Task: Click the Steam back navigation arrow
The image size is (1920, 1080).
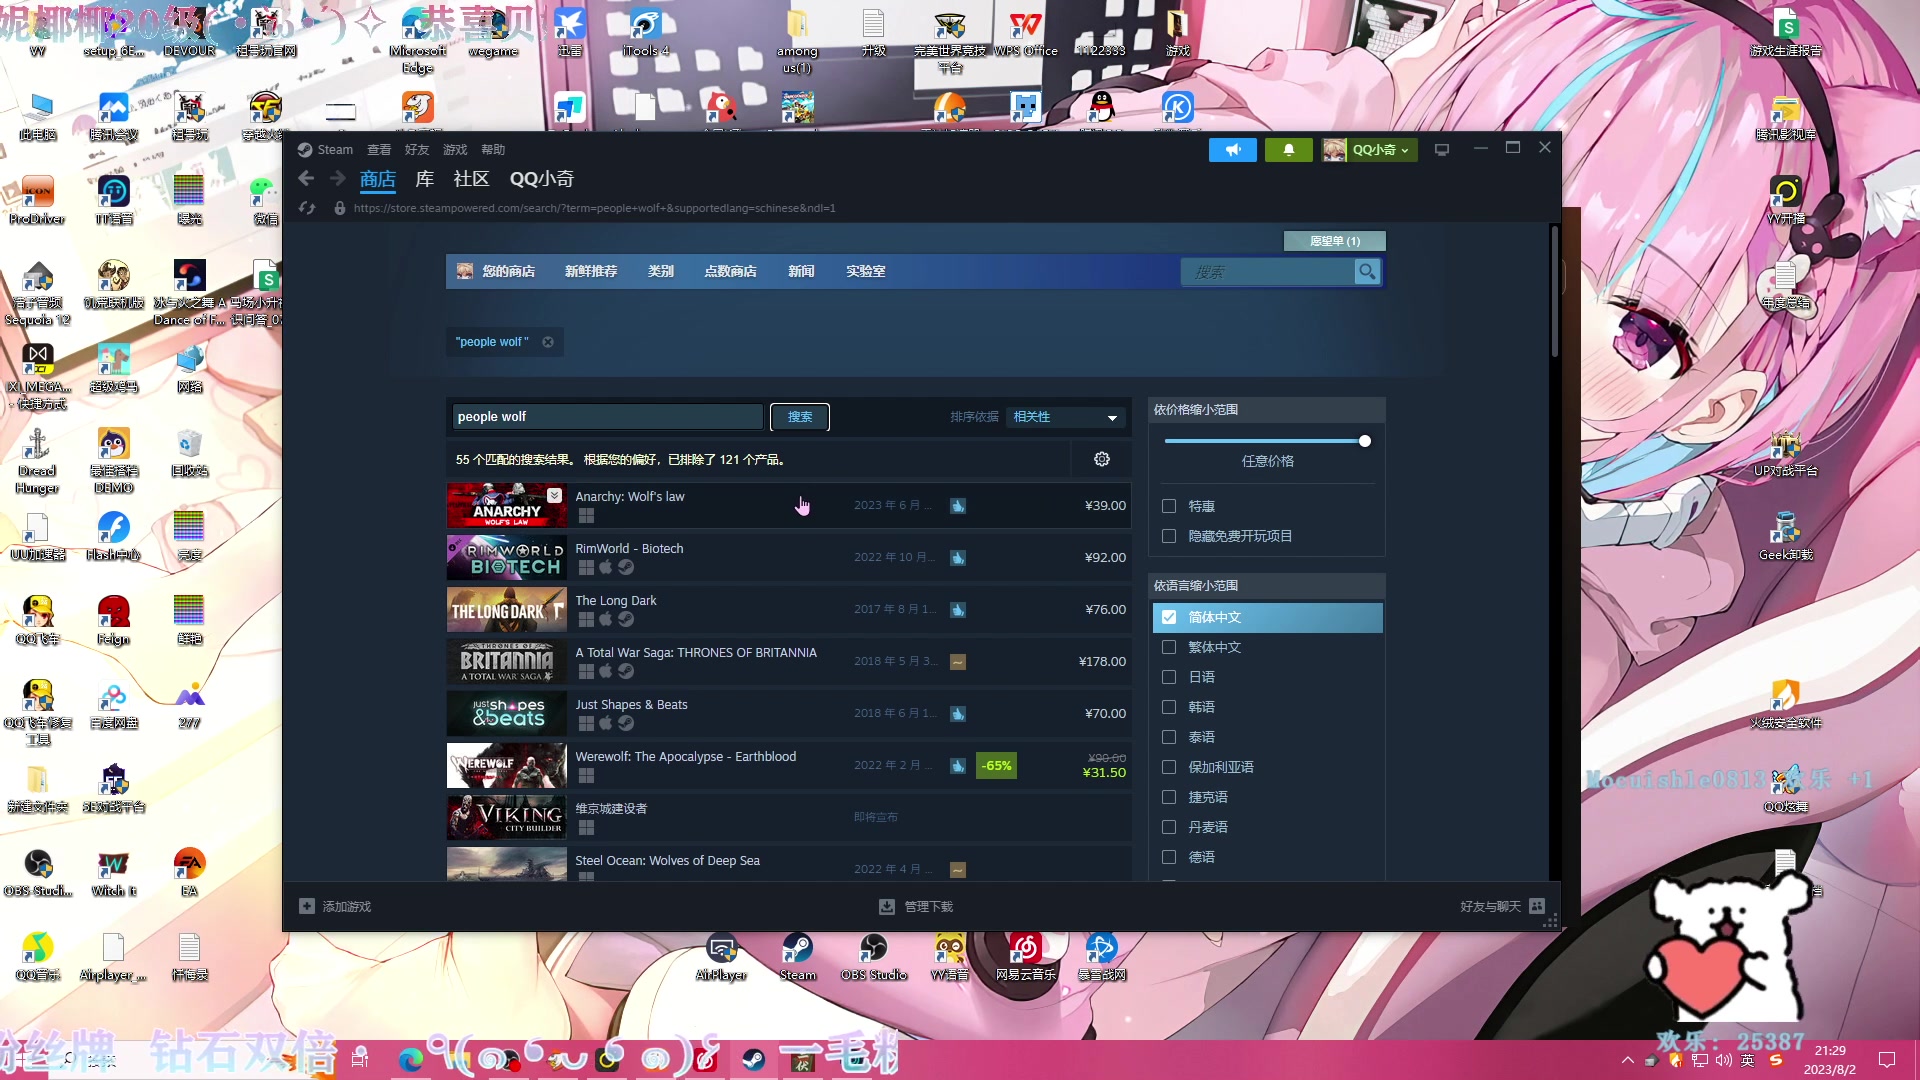Action: 306,179
